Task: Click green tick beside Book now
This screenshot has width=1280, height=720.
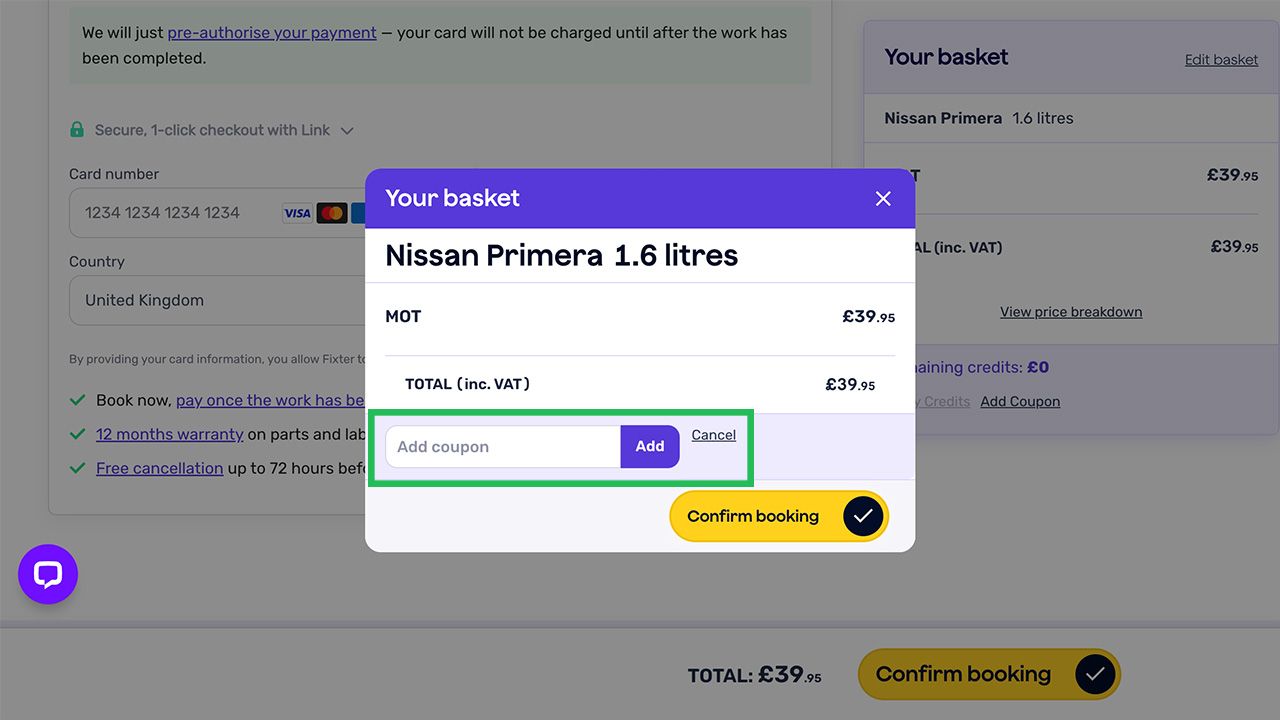Action: click(77, 400)
